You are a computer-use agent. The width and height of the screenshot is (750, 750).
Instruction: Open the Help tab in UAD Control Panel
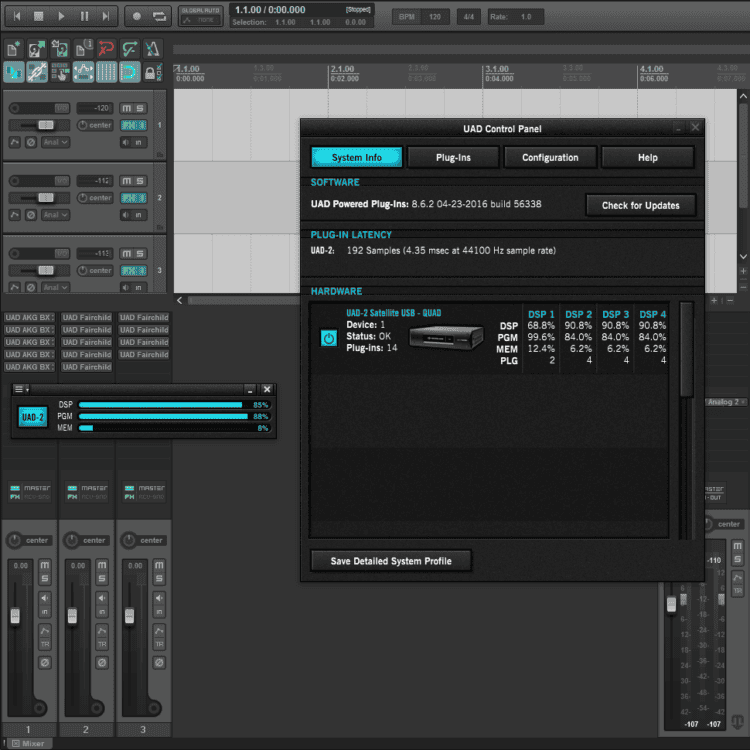tap(647, 157)
